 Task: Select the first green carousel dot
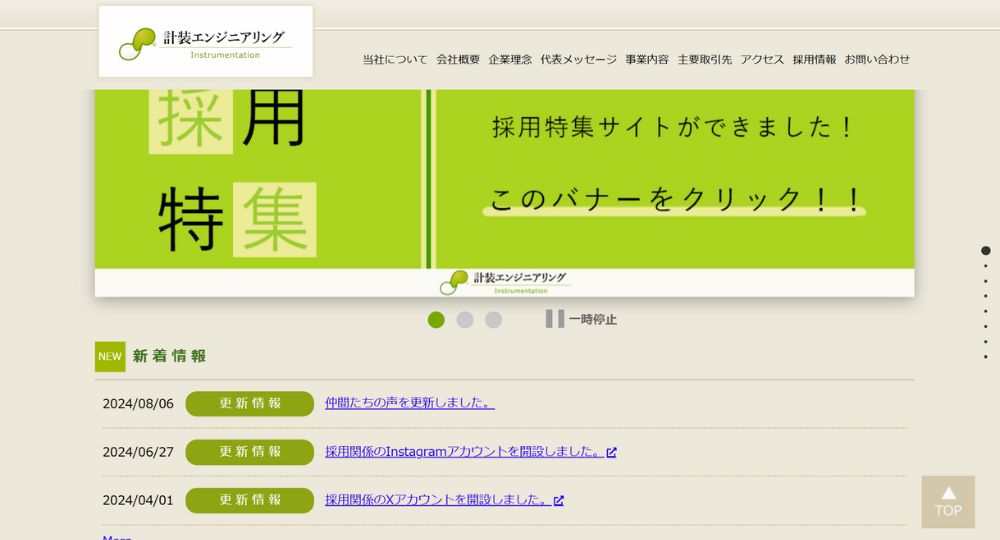[436, 320]
